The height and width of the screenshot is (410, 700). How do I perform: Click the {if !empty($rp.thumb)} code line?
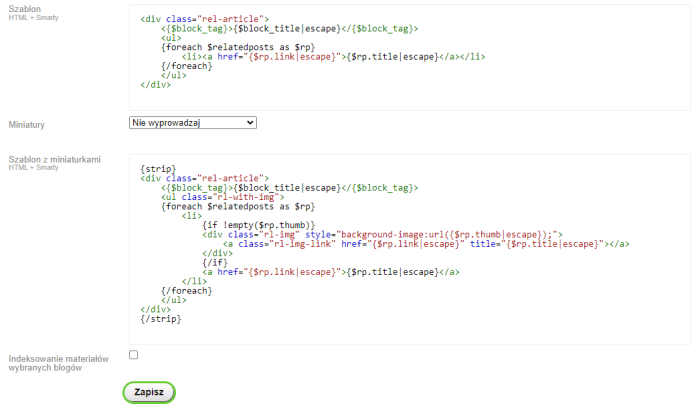coord(258,224)
